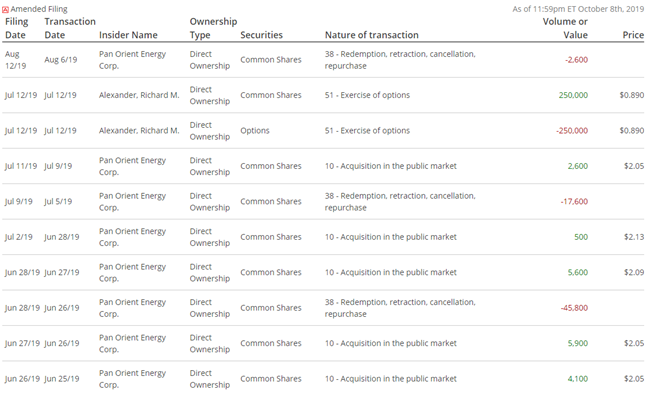This screenshot has width=665, height=395.
Task: Click Pan Orient Energy Corp. in Aug 12/19 row
Action: click(132, 60)
